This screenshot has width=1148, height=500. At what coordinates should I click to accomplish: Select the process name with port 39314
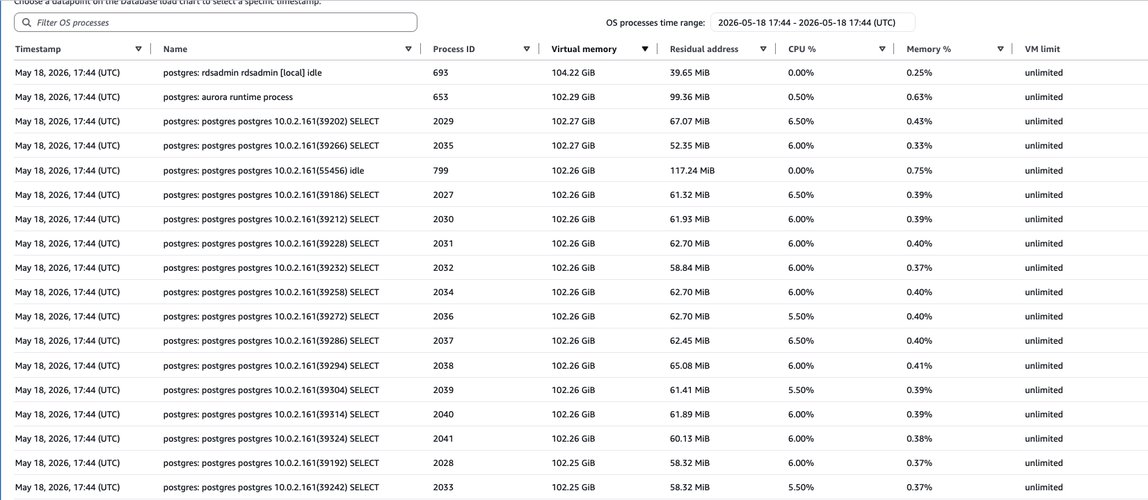(271, 414)
